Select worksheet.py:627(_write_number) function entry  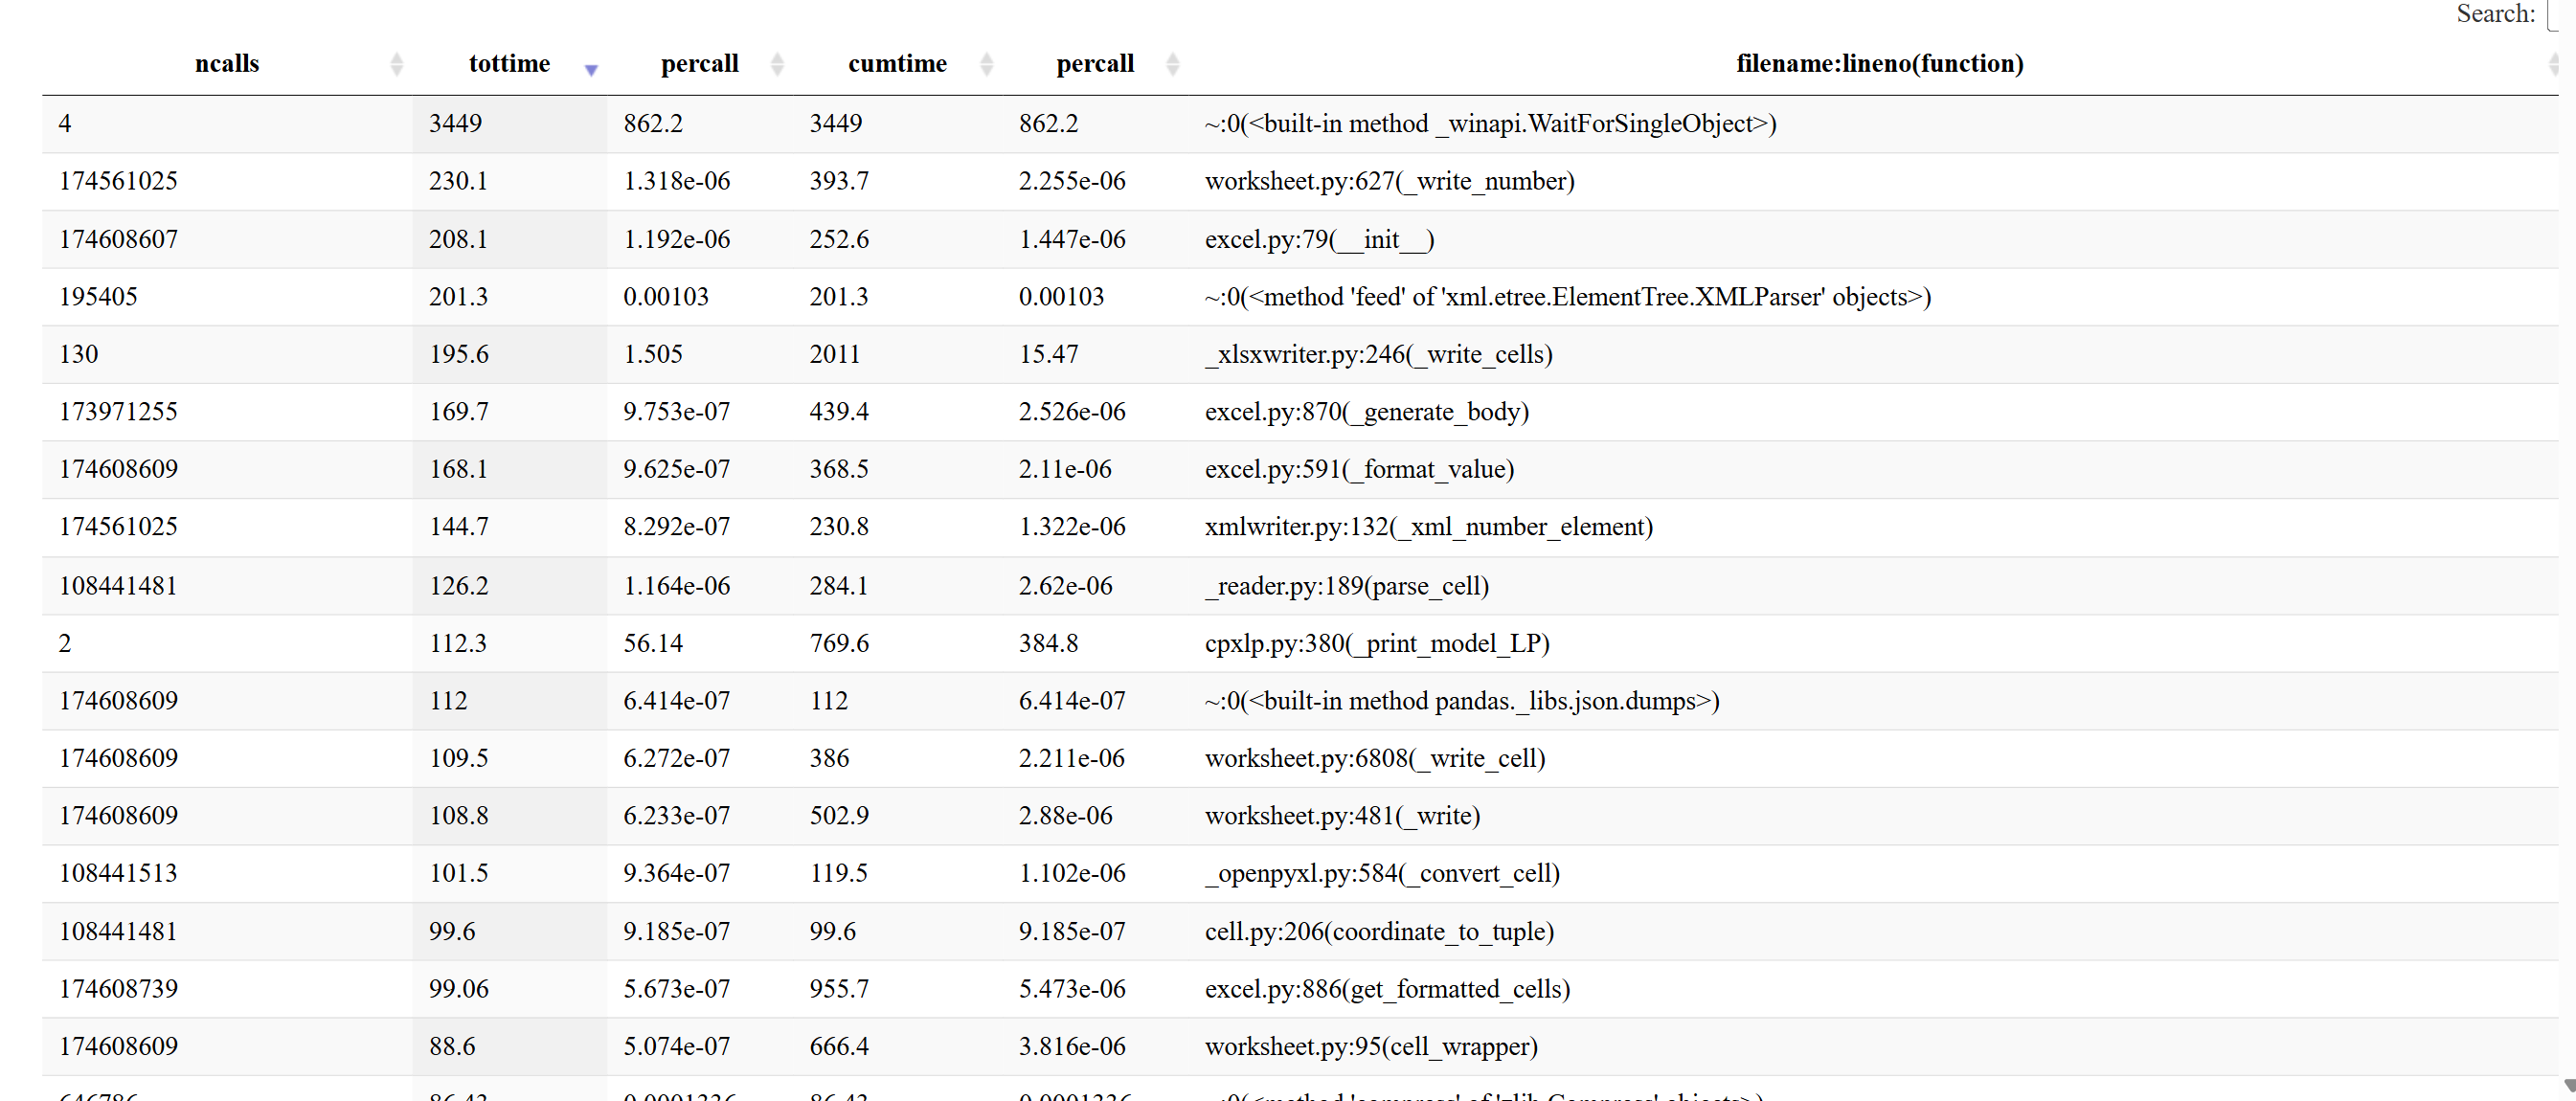(x=1389, y=181)
